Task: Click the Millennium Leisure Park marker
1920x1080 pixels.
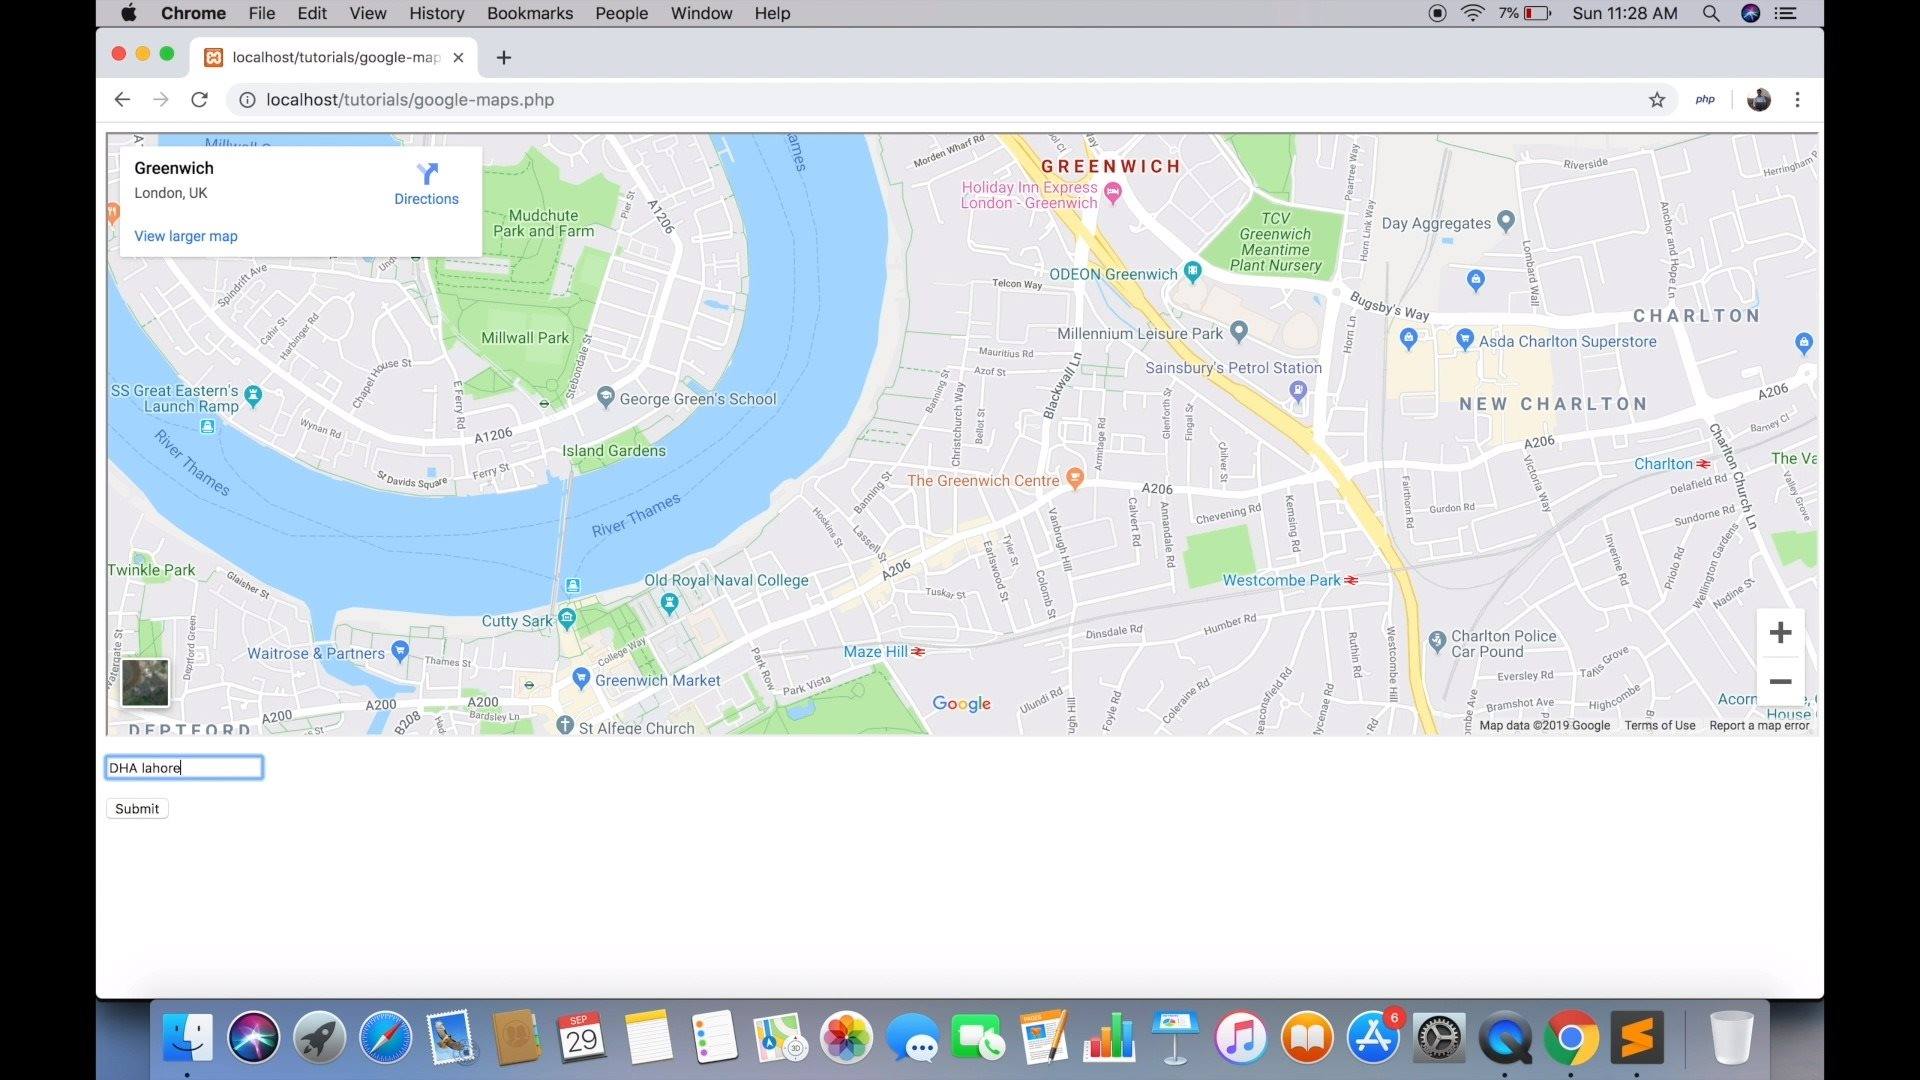Action: point(1239,331)
